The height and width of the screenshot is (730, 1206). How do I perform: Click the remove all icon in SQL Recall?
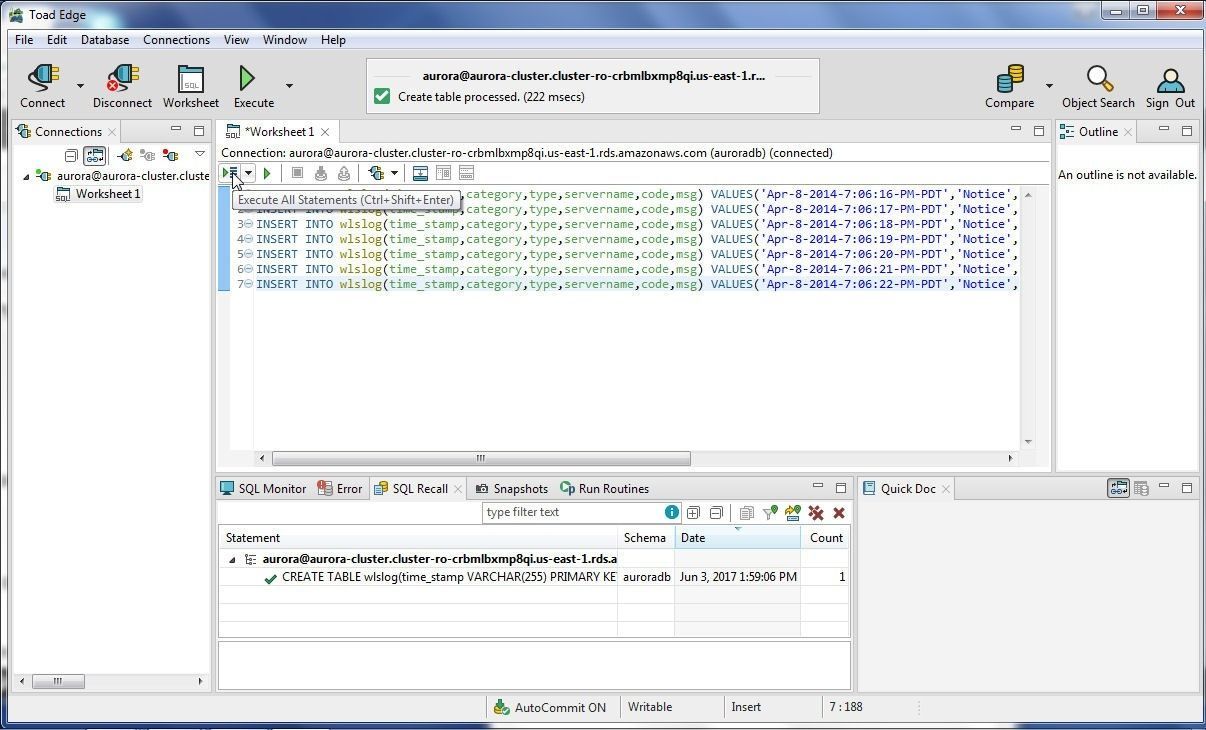(x=816, y=513)
